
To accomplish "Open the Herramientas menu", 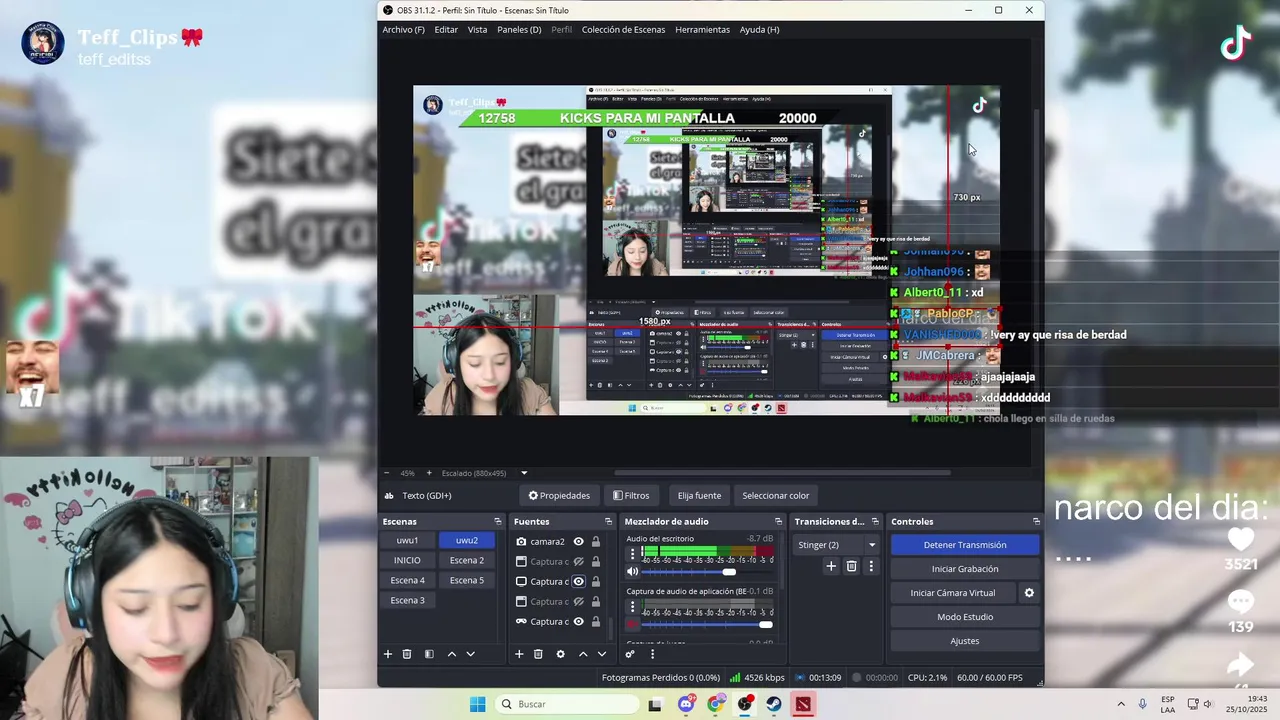I will (x=702, y=30).
